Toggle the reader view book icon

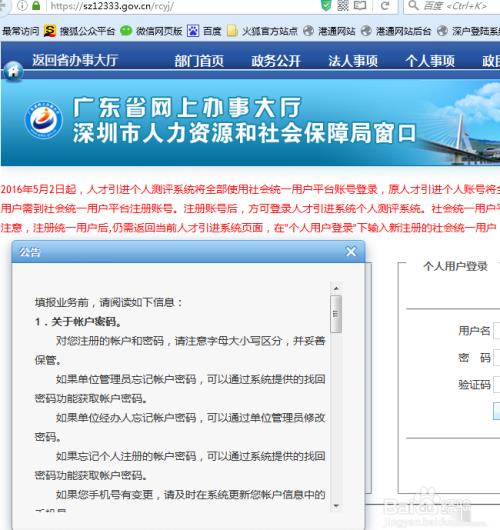(x=360, y=5)
